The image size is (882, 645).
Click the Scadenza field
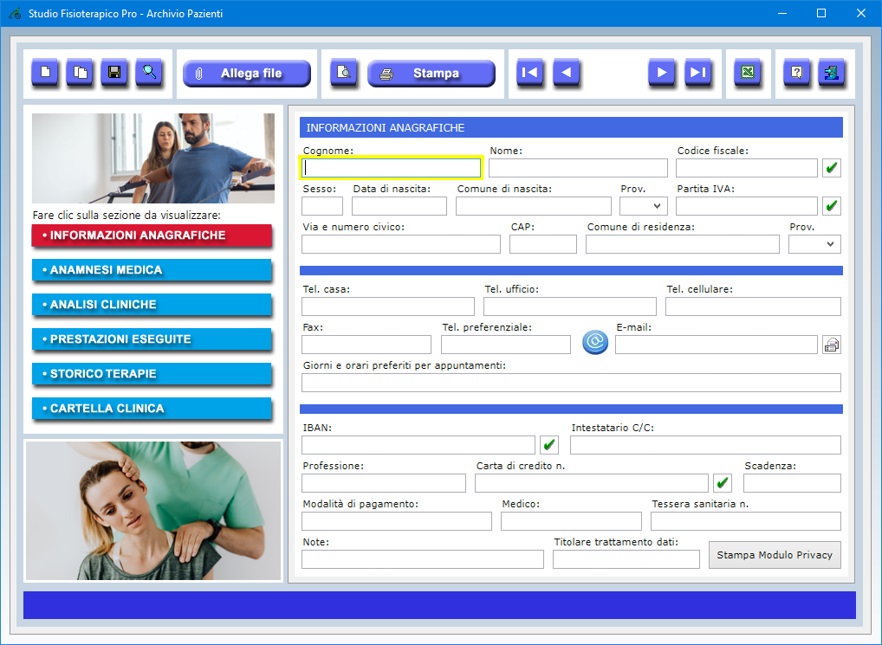pyautogui.click(x=792, y=483)
